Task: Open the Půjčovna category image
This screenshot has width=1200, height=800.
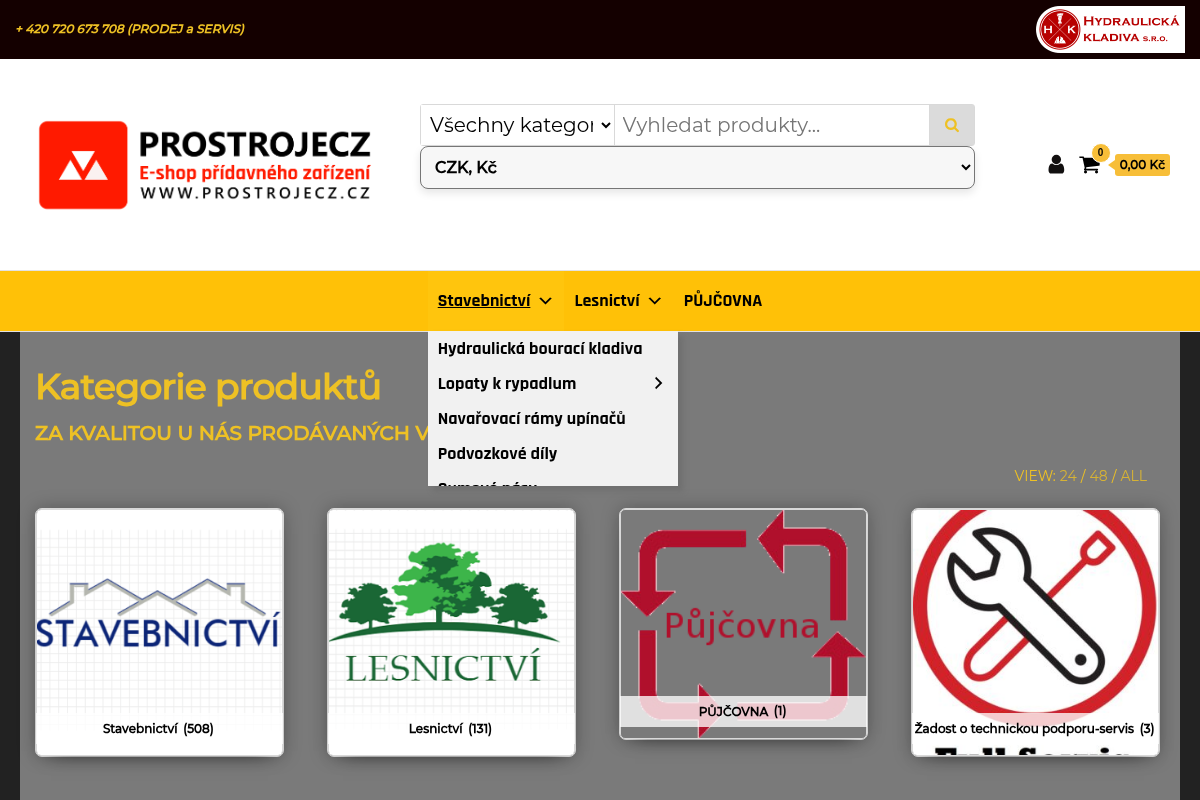Action: [743, 624]
